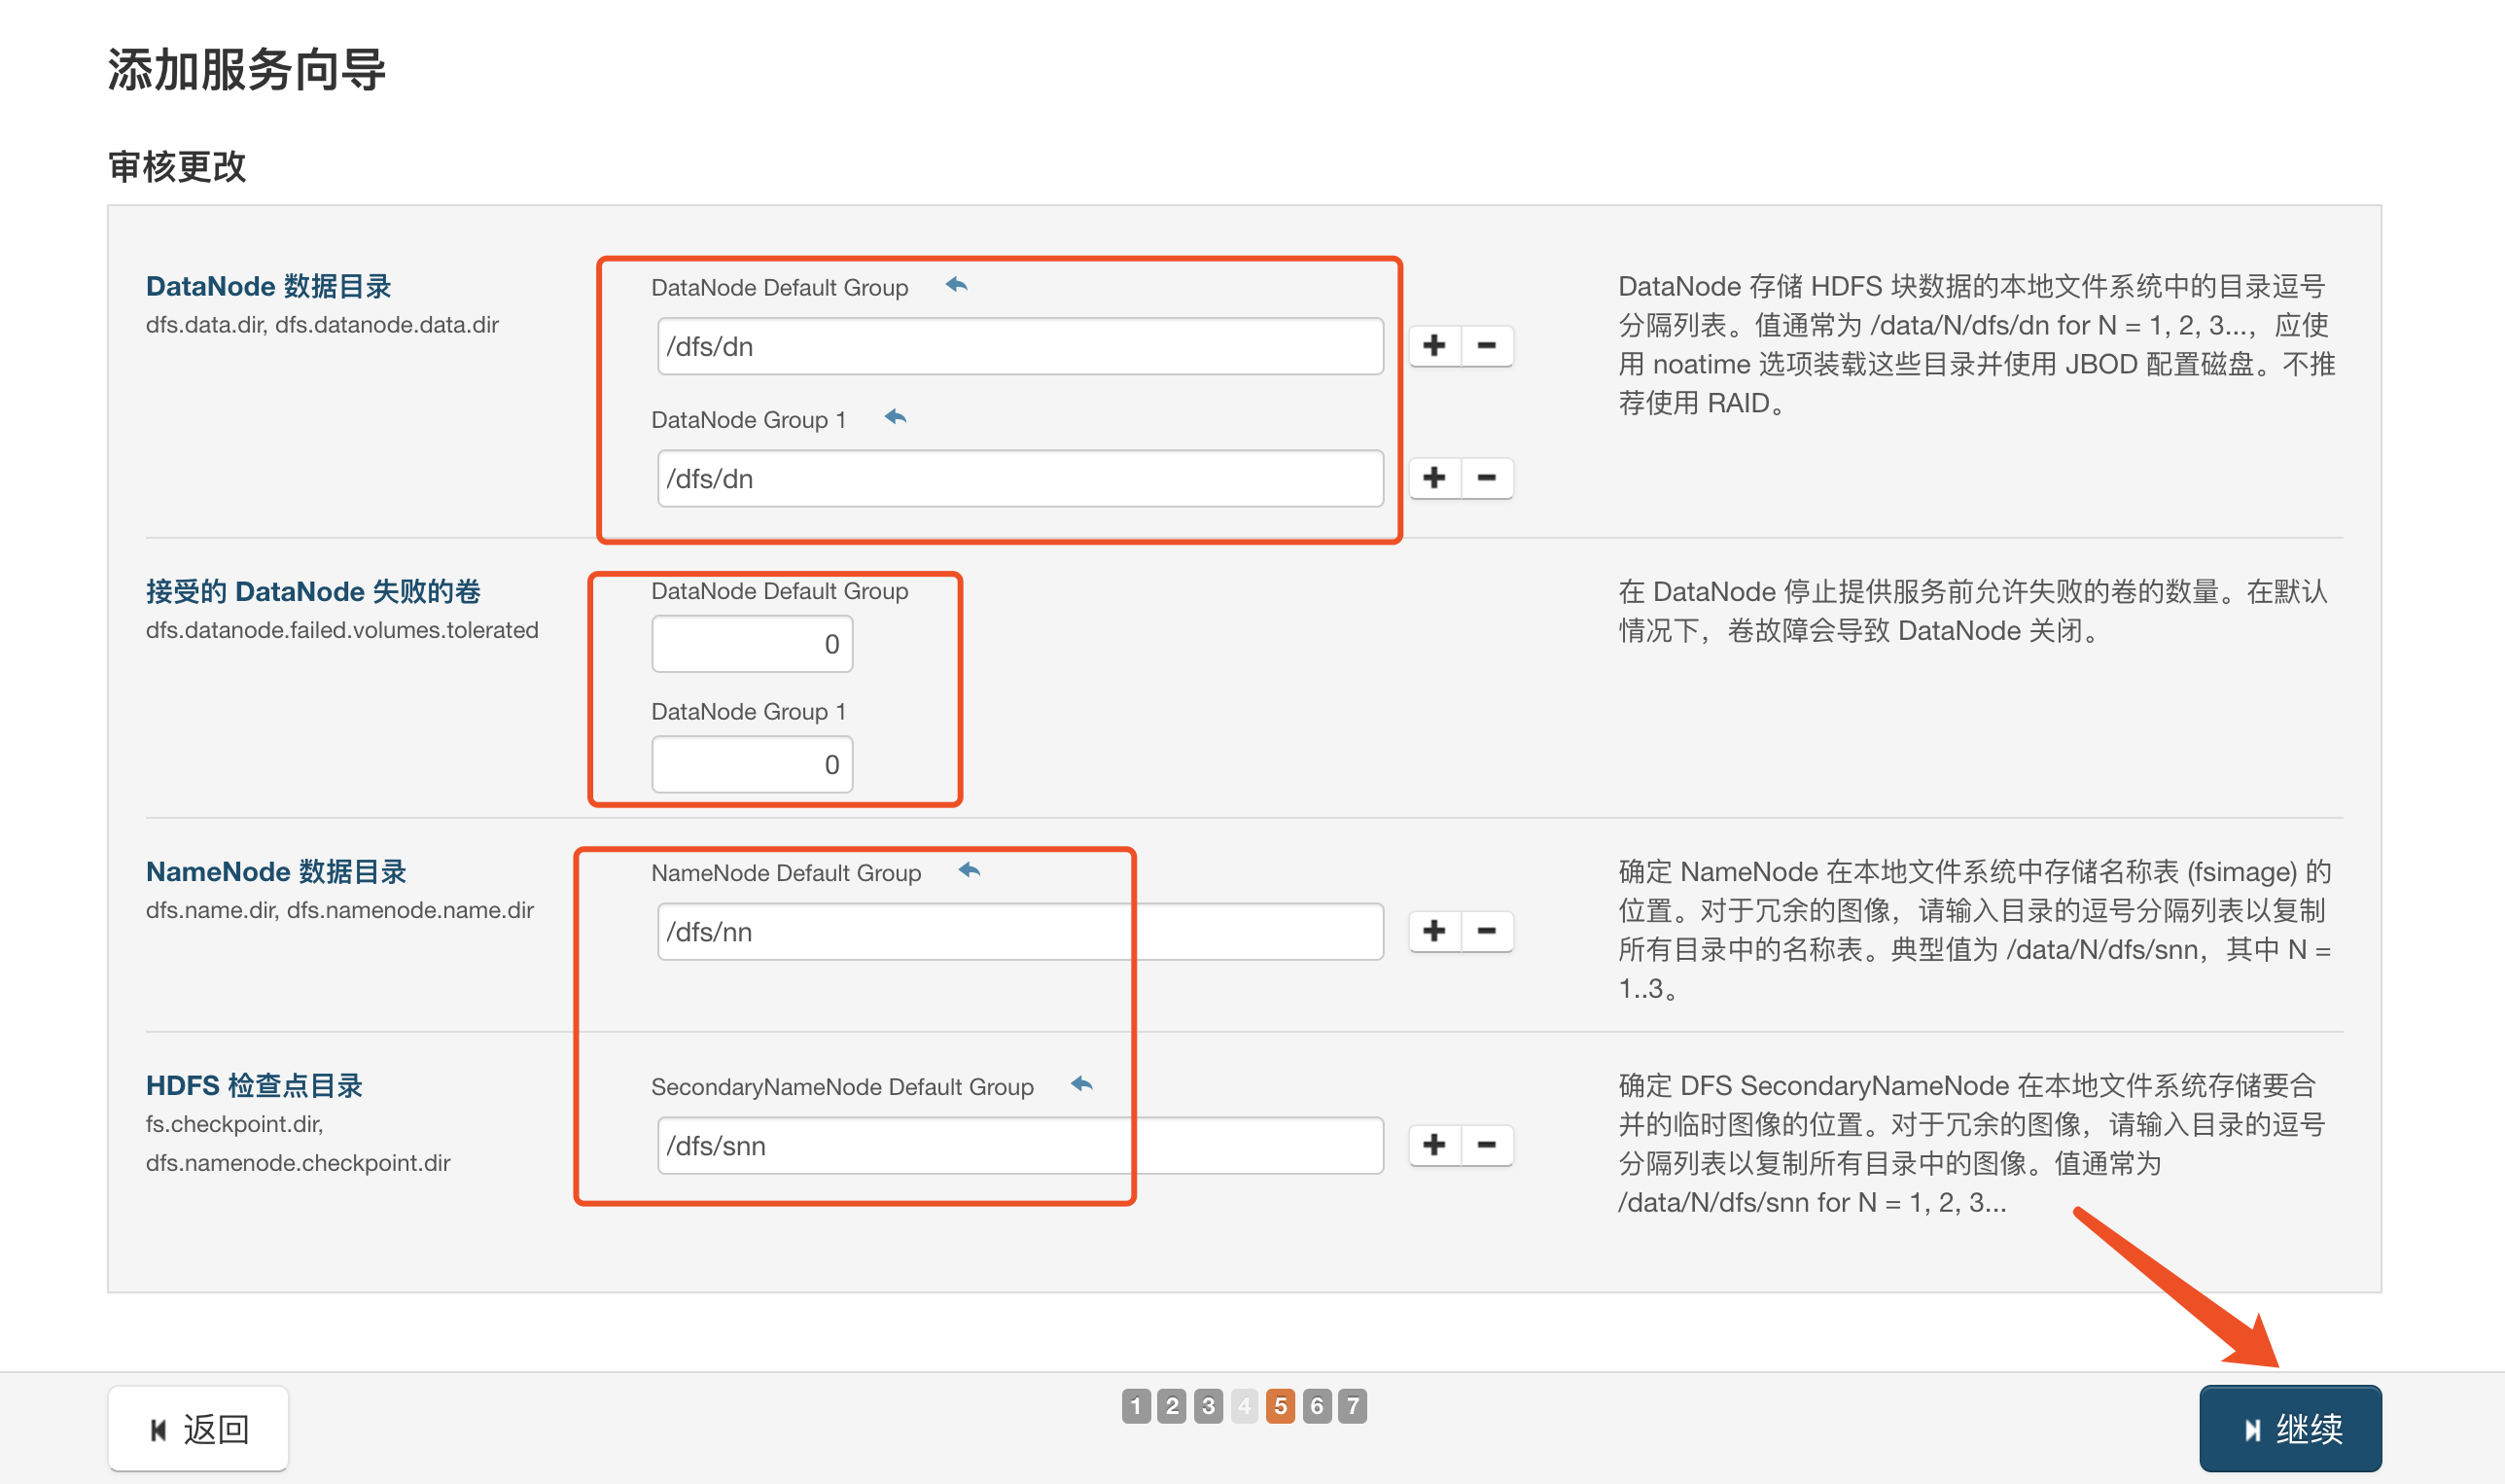Screen dimensions: 2505x1484
Task: Jump to wizard step 3
Action: click(x=1208, y=1406)
